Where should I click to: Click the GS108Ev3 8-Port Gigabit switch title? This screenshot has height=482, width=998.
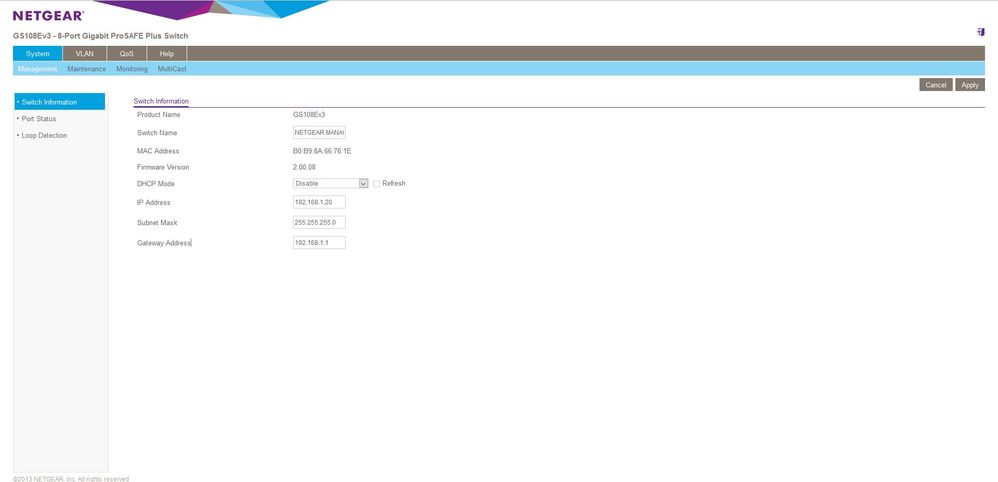pyautogui.click(x=101, y=36)
